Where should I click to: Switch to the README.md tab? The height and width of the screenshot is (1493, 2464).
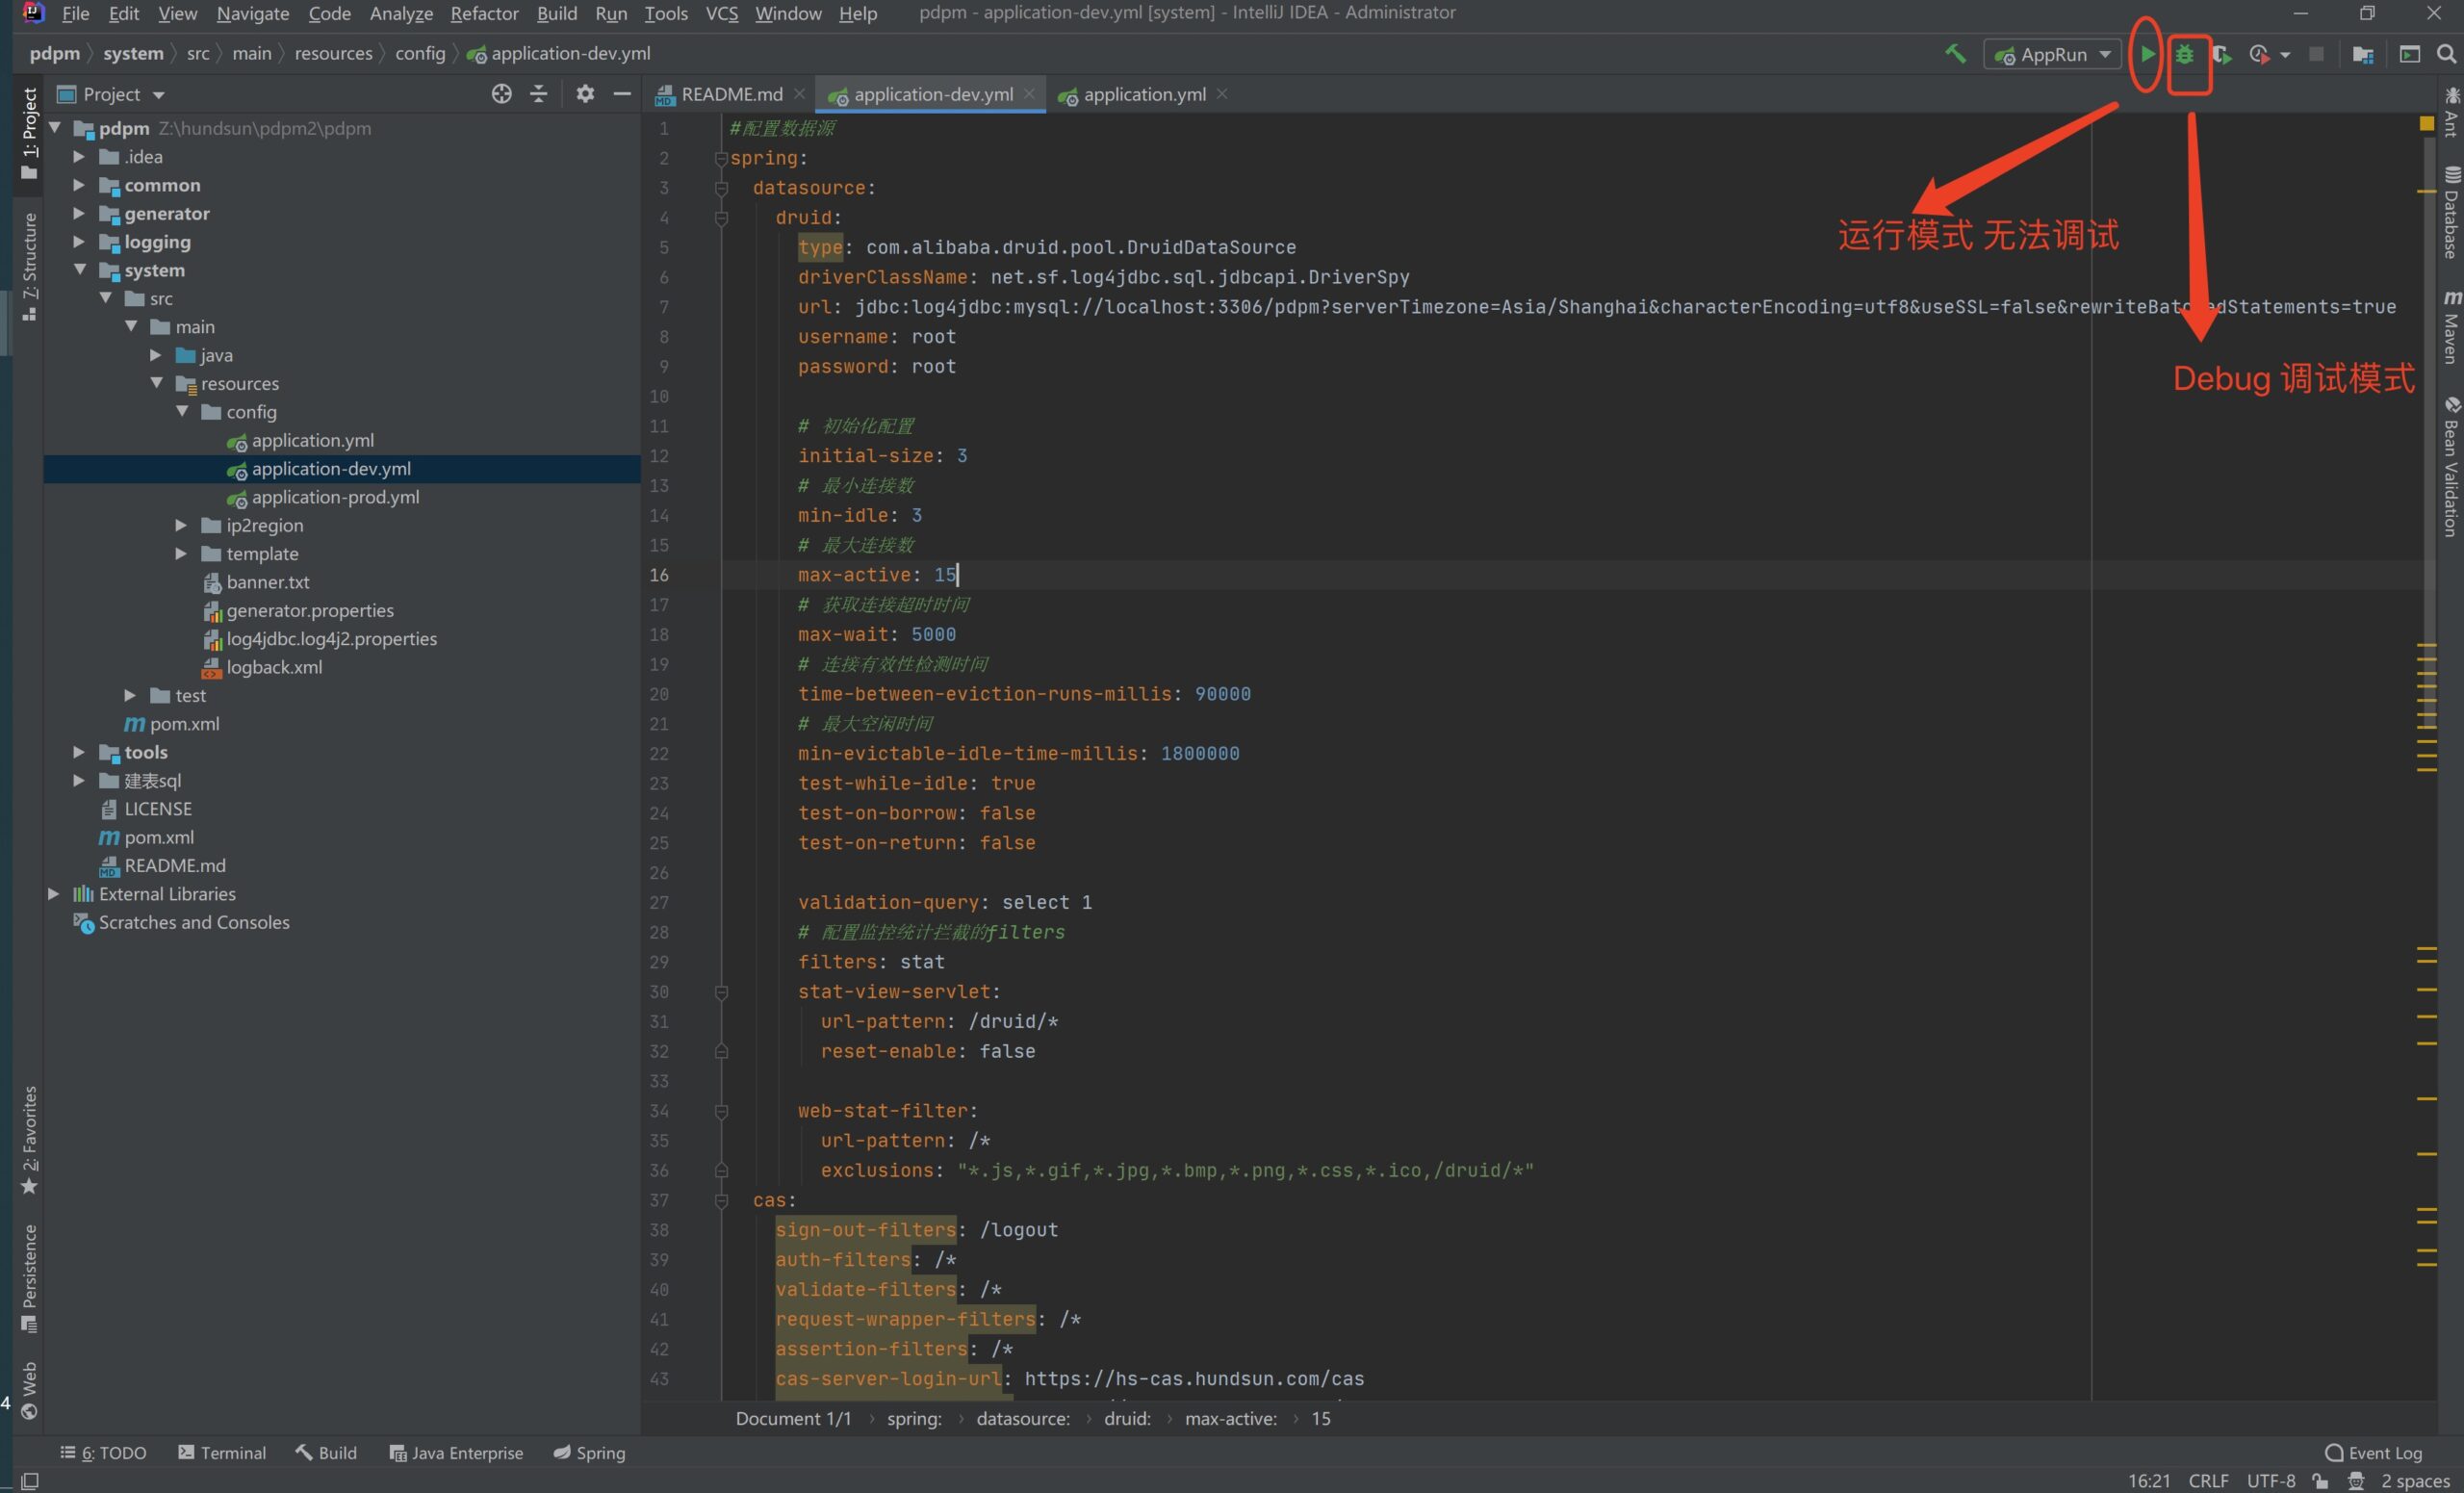pos(731,94)
